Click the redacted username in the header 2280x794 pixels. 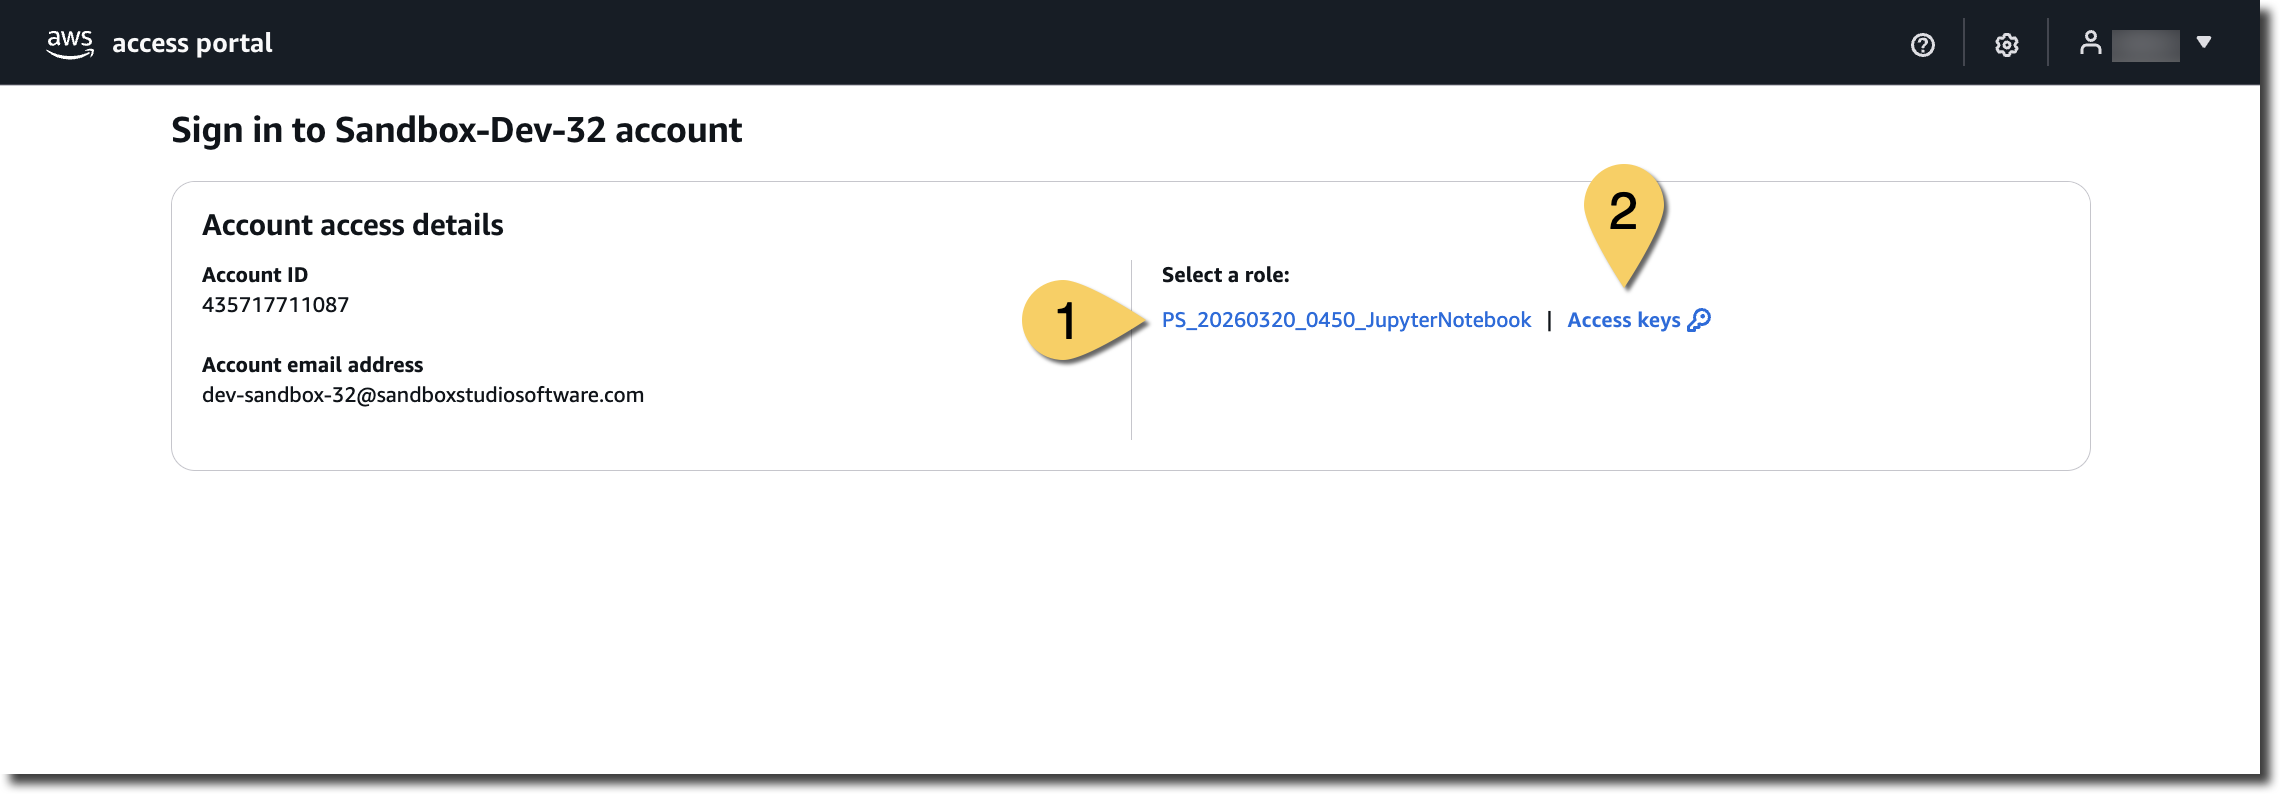click(2145, 45)
